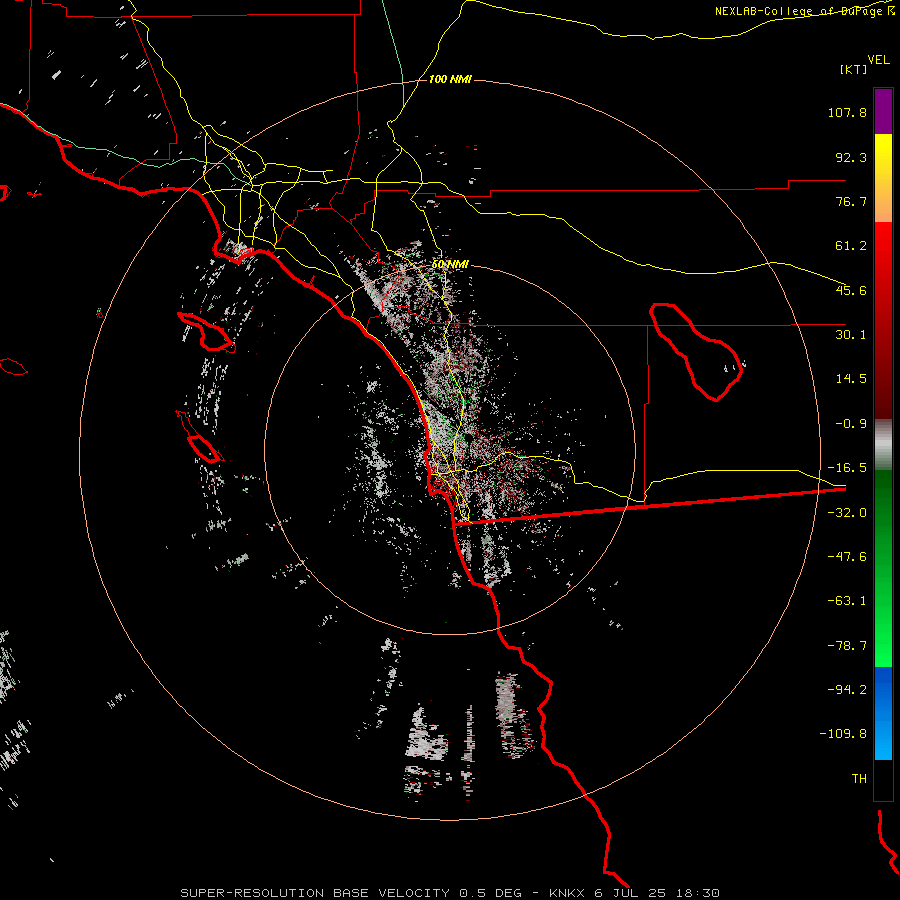900x900 pixels.
Task: Select the -0.9 legend value
Action: [851, 424]
